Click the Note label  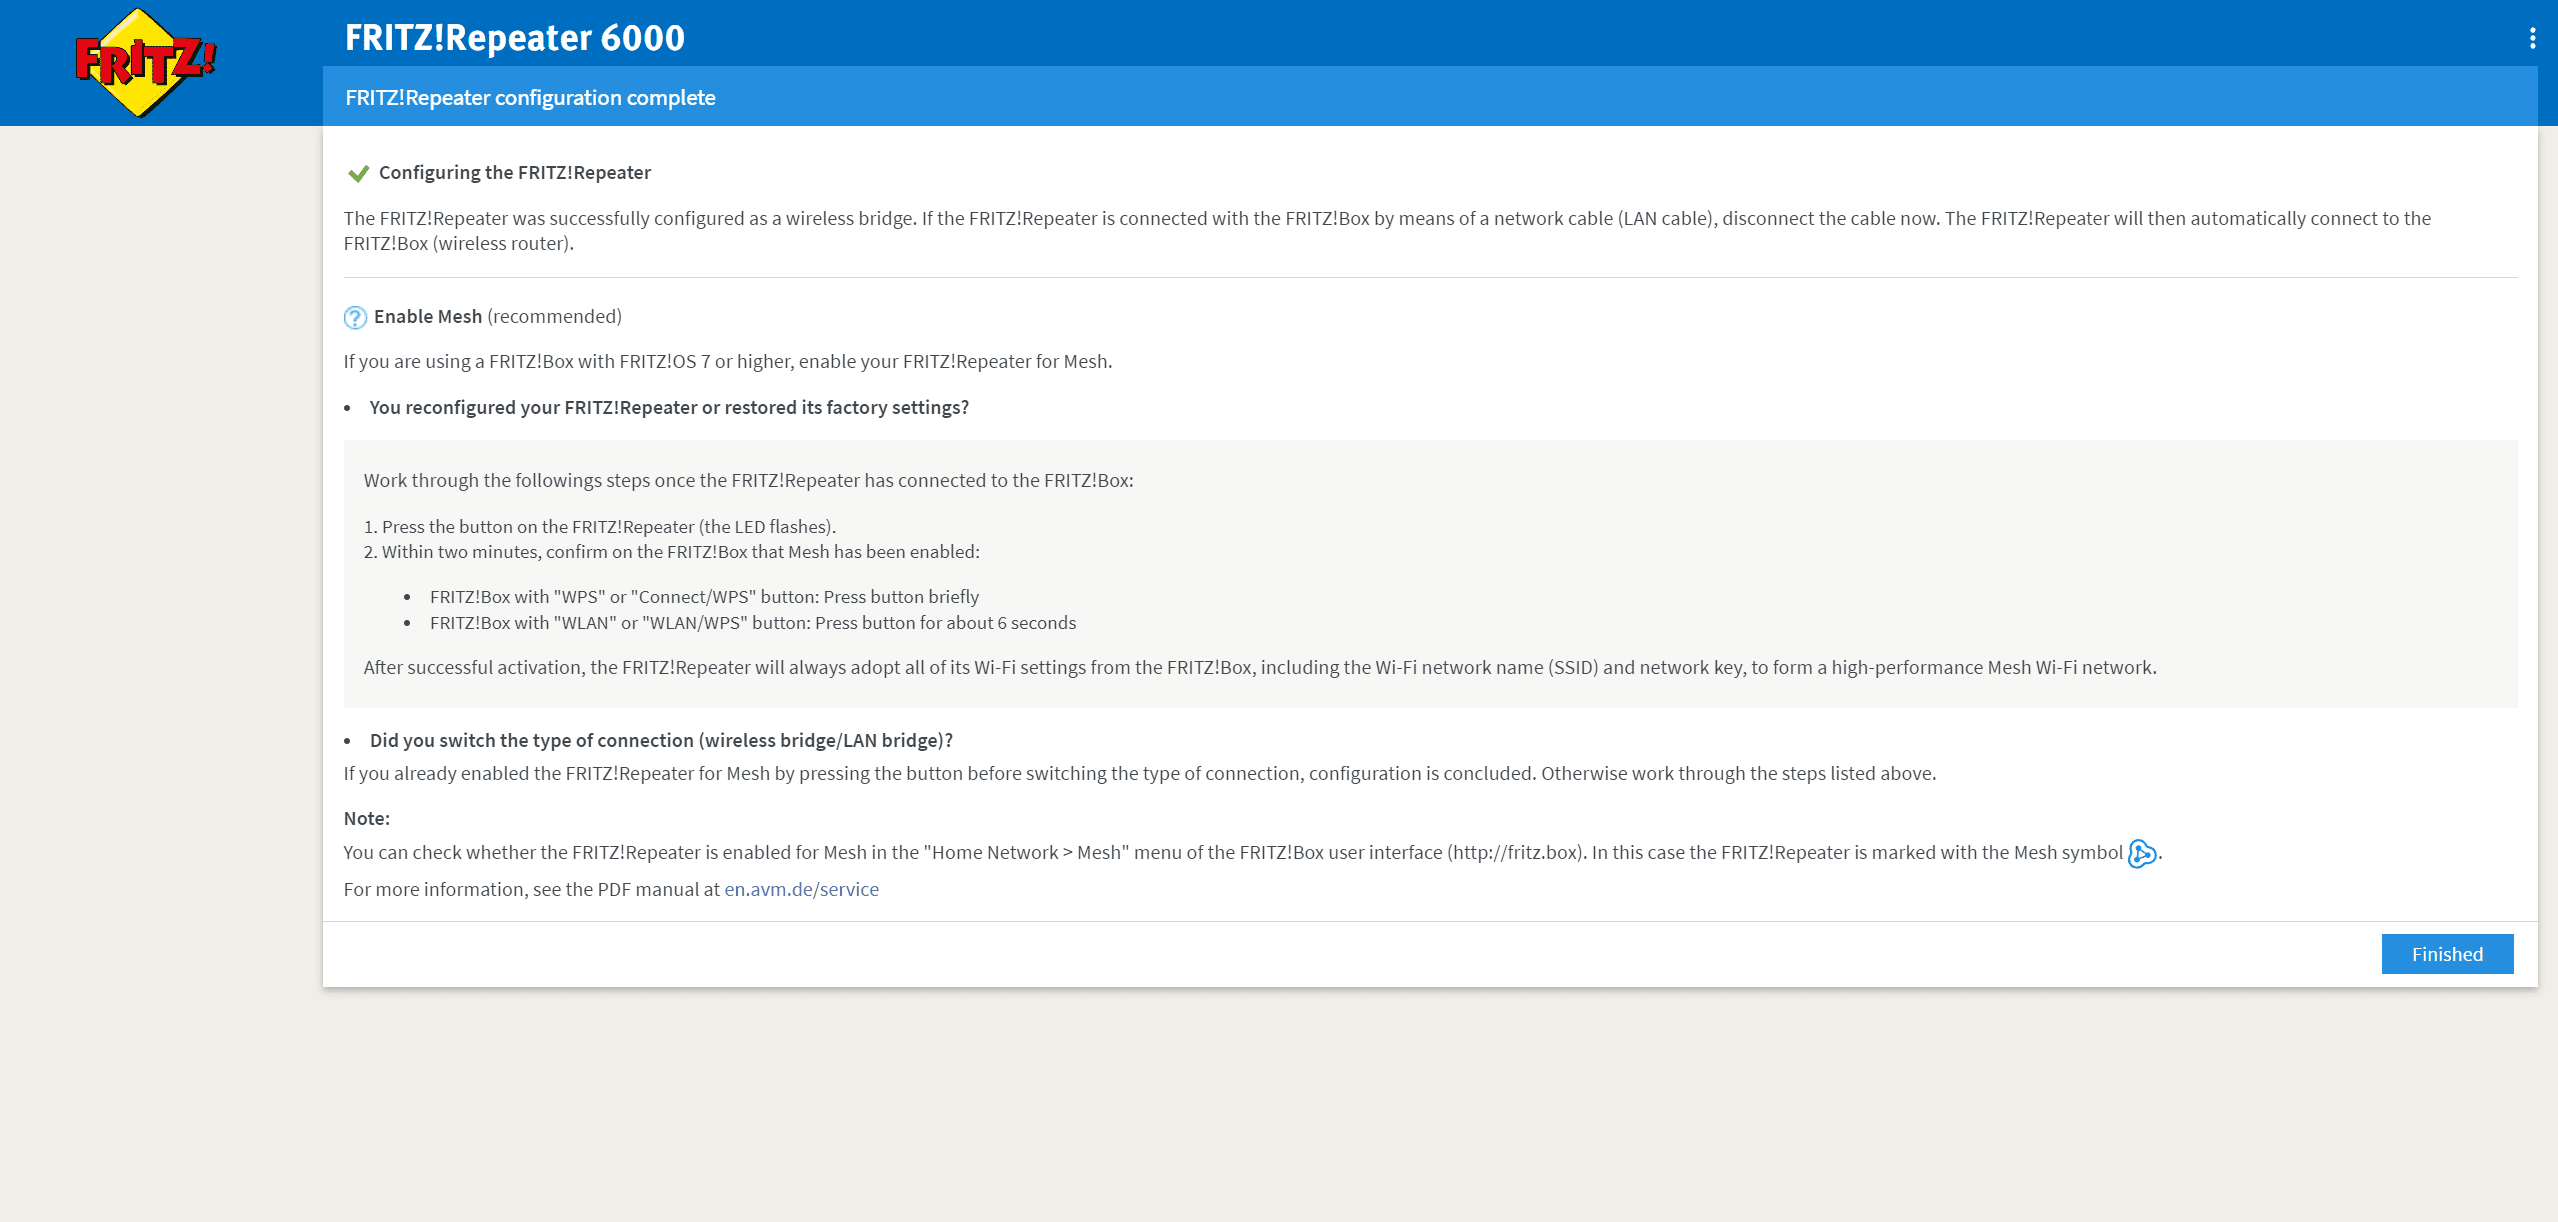point(366,818)
